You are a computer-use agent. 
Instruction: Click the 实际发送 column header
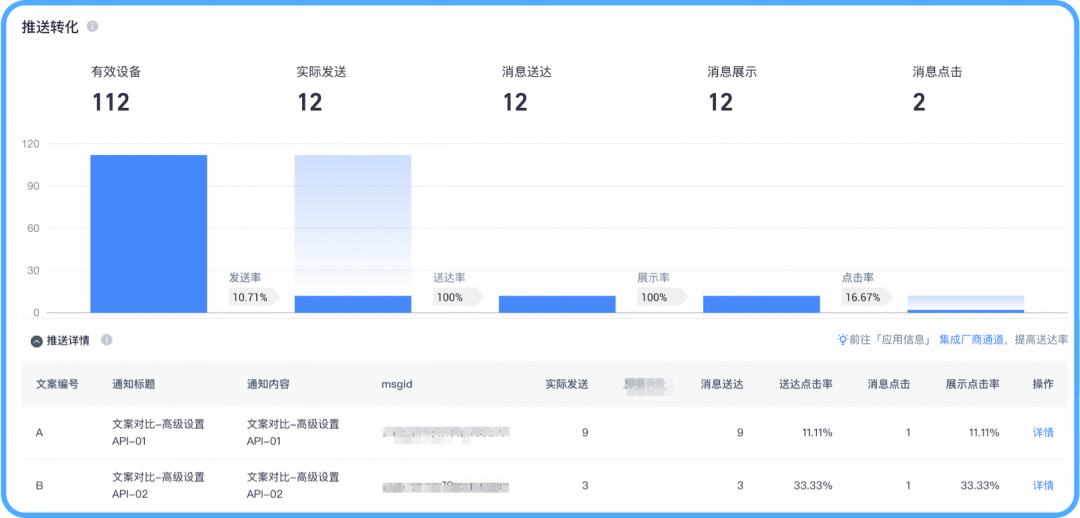click(x=567, y=384)
